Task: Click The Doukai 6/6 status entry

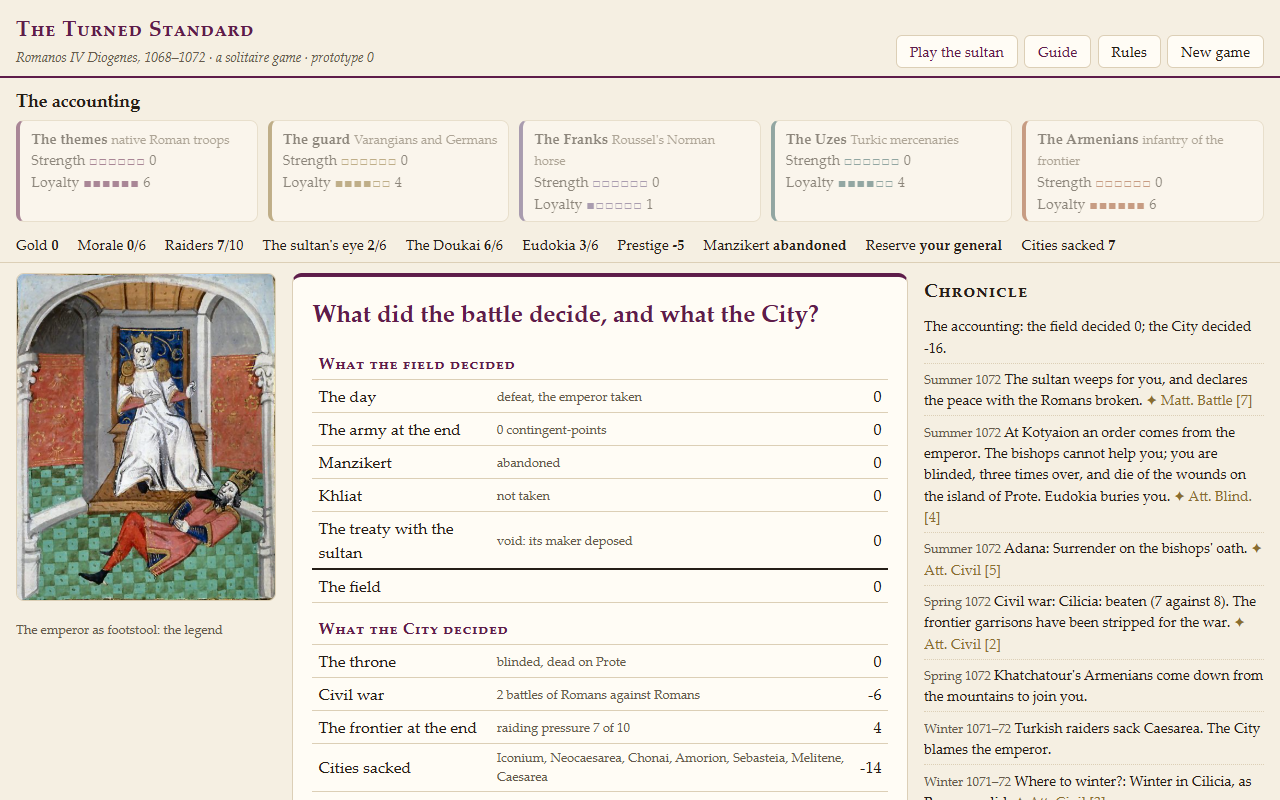Action: point(454,245)
